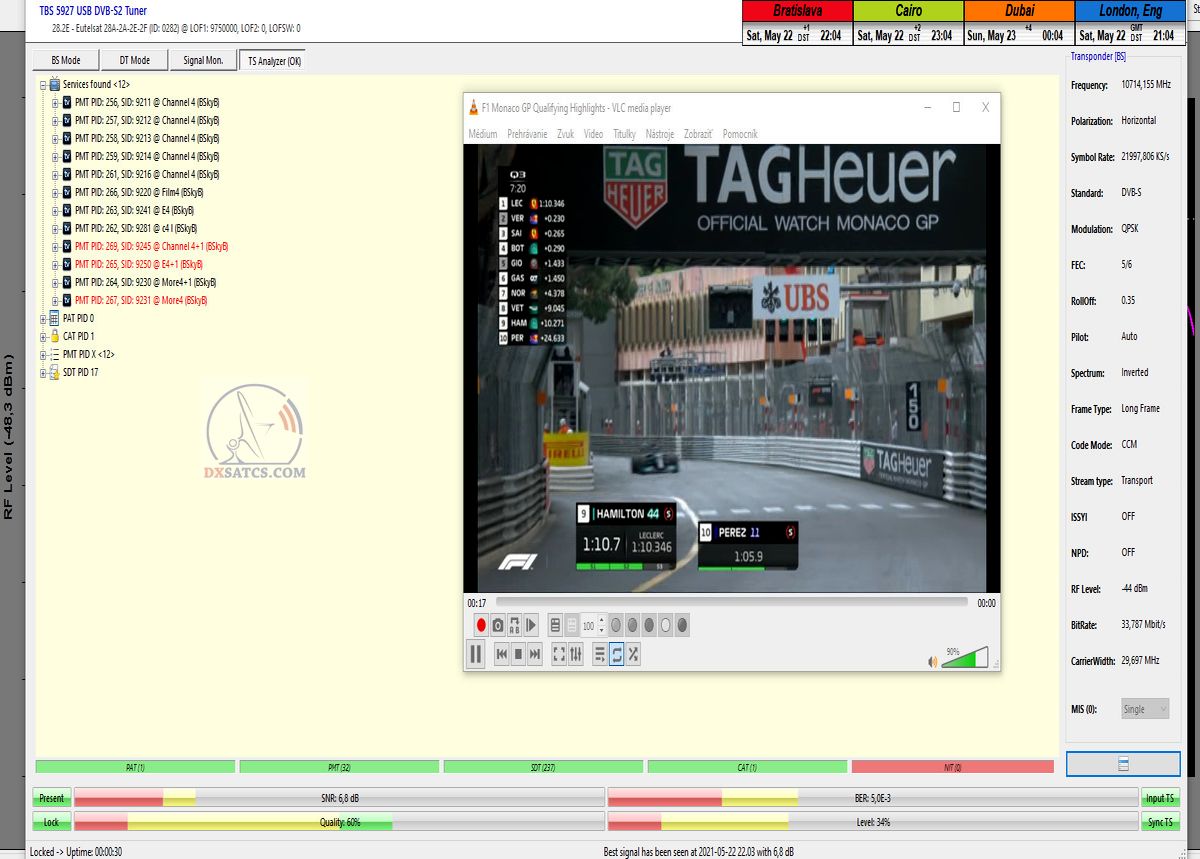Enter fullscreen mode in VLC
This screenshot has width=1200, height=859.
coord(559,654)
